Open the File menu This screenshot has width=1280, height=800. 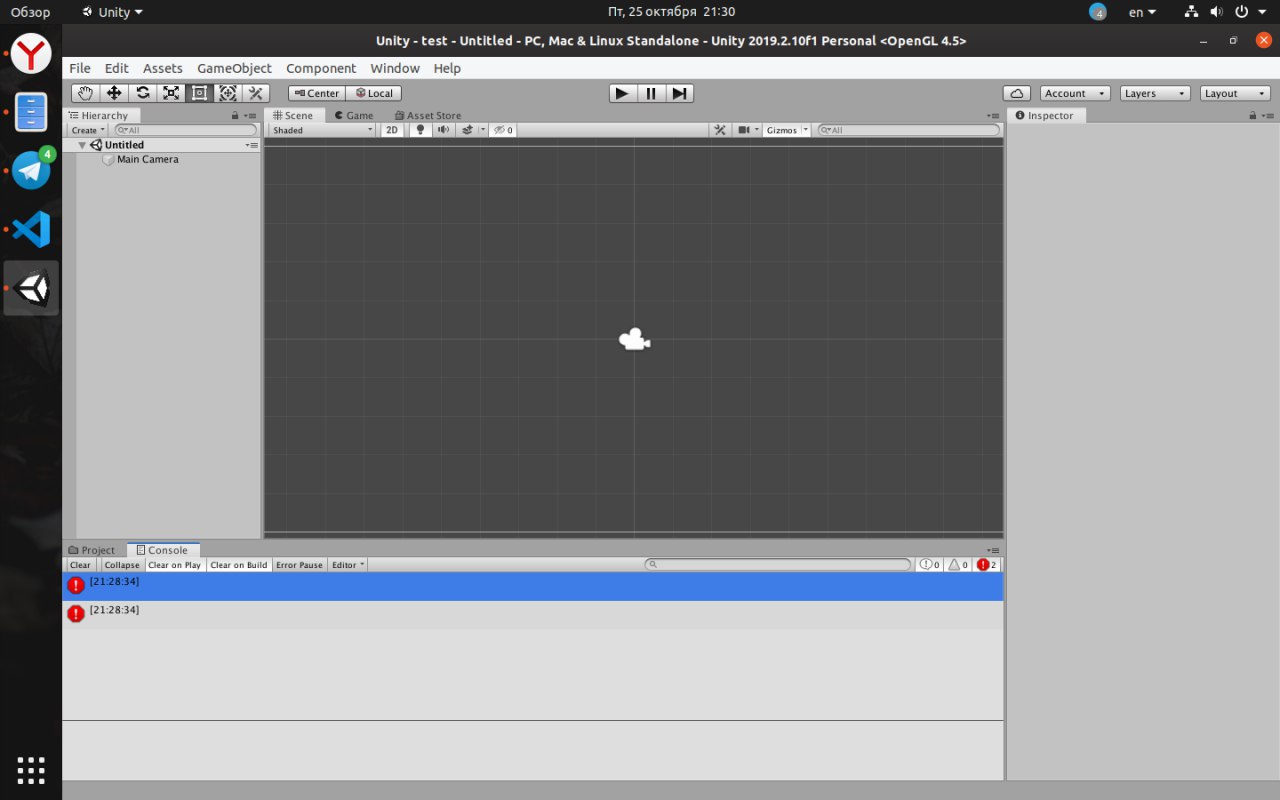[80, 68]
